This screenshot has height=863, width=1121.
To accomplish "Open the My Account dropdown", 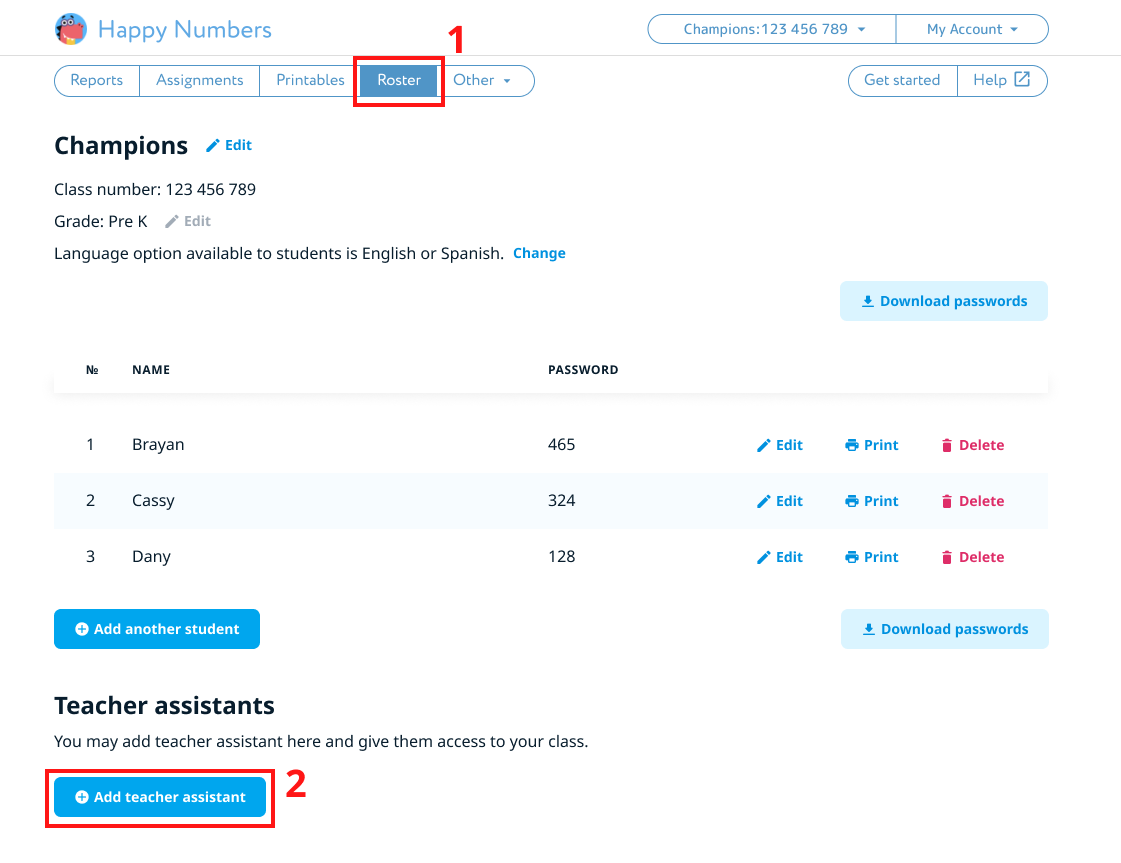I will coord(971,29).
